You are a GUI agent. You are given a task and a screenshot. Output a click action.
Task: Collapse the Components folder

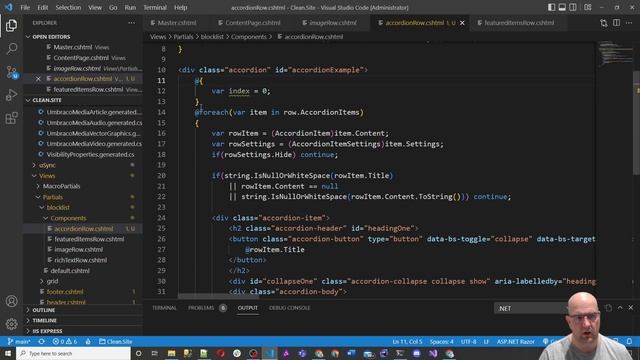68,218
